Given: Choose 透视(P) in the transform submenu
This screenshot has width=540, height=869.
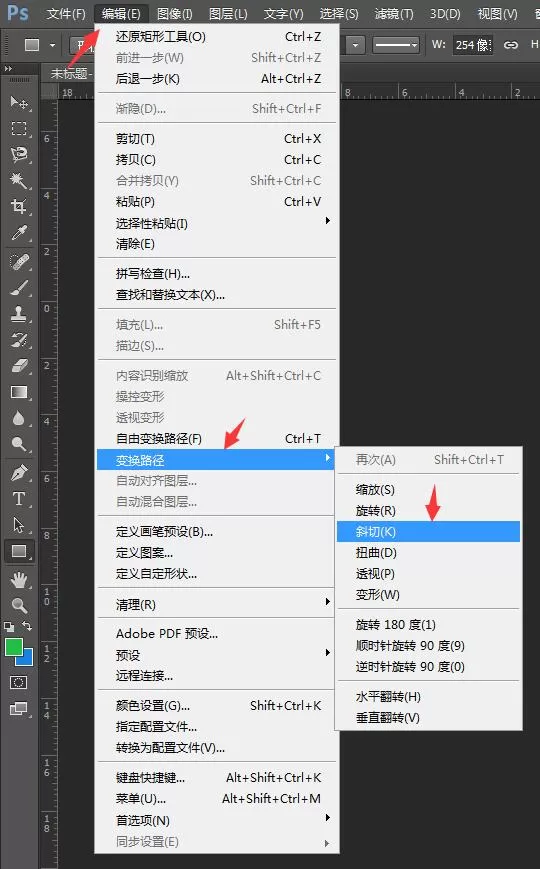Looking at the screenshot, I should (x=429, y=574).
